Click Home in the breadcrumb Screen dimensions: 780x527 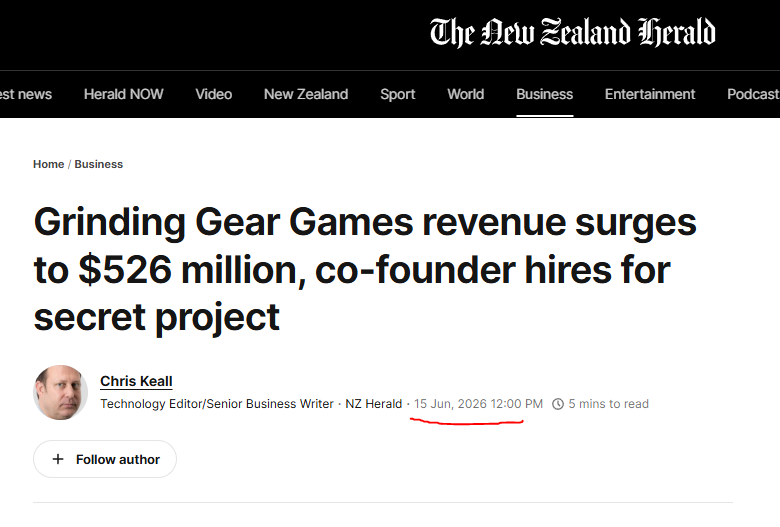[48, 164]
